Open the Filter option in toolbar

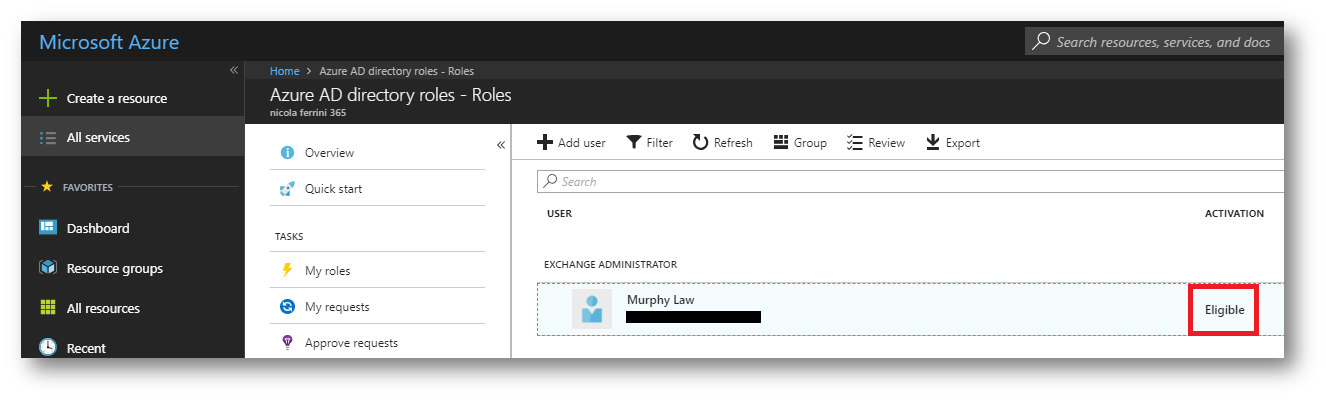point(649,143)
